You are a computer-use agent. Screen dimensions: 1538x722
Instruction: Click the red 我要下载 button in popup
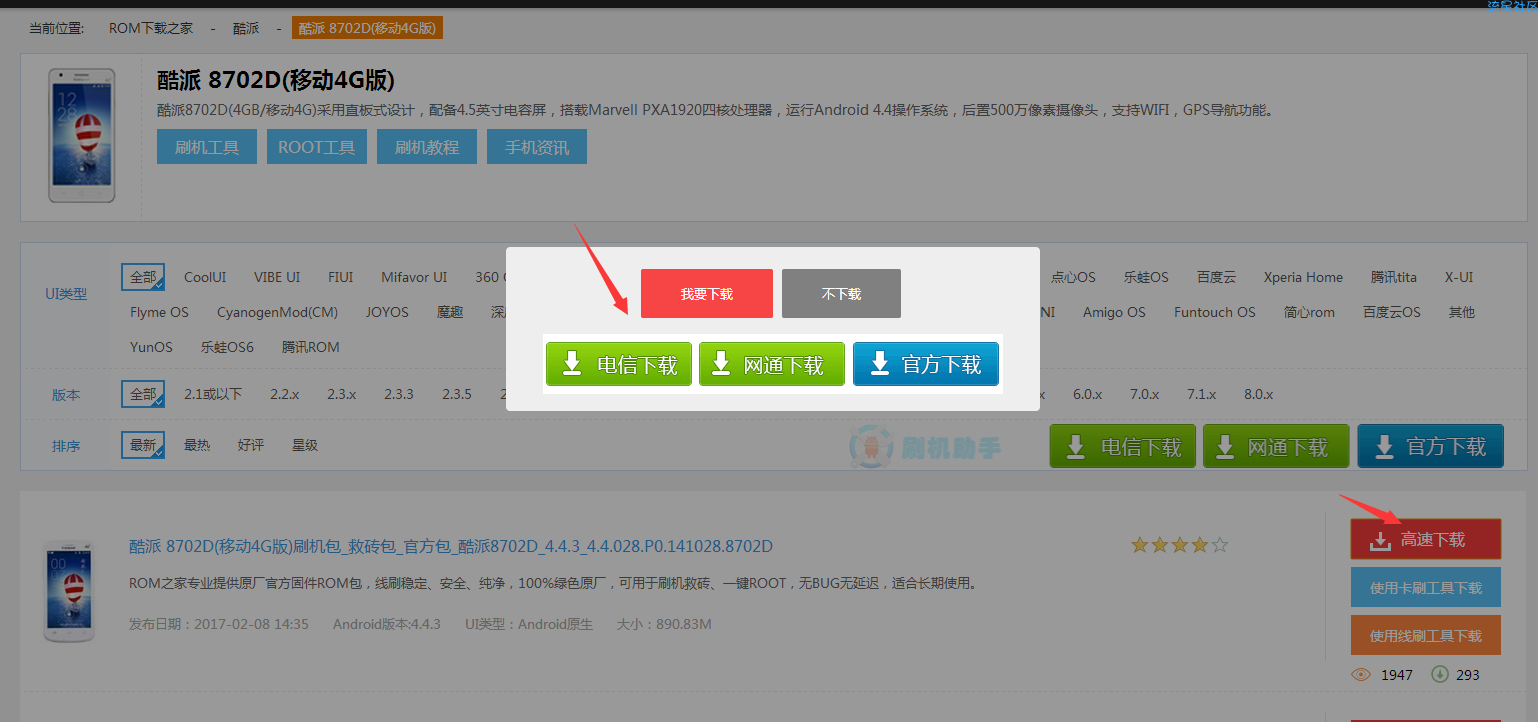pos(707,294)
